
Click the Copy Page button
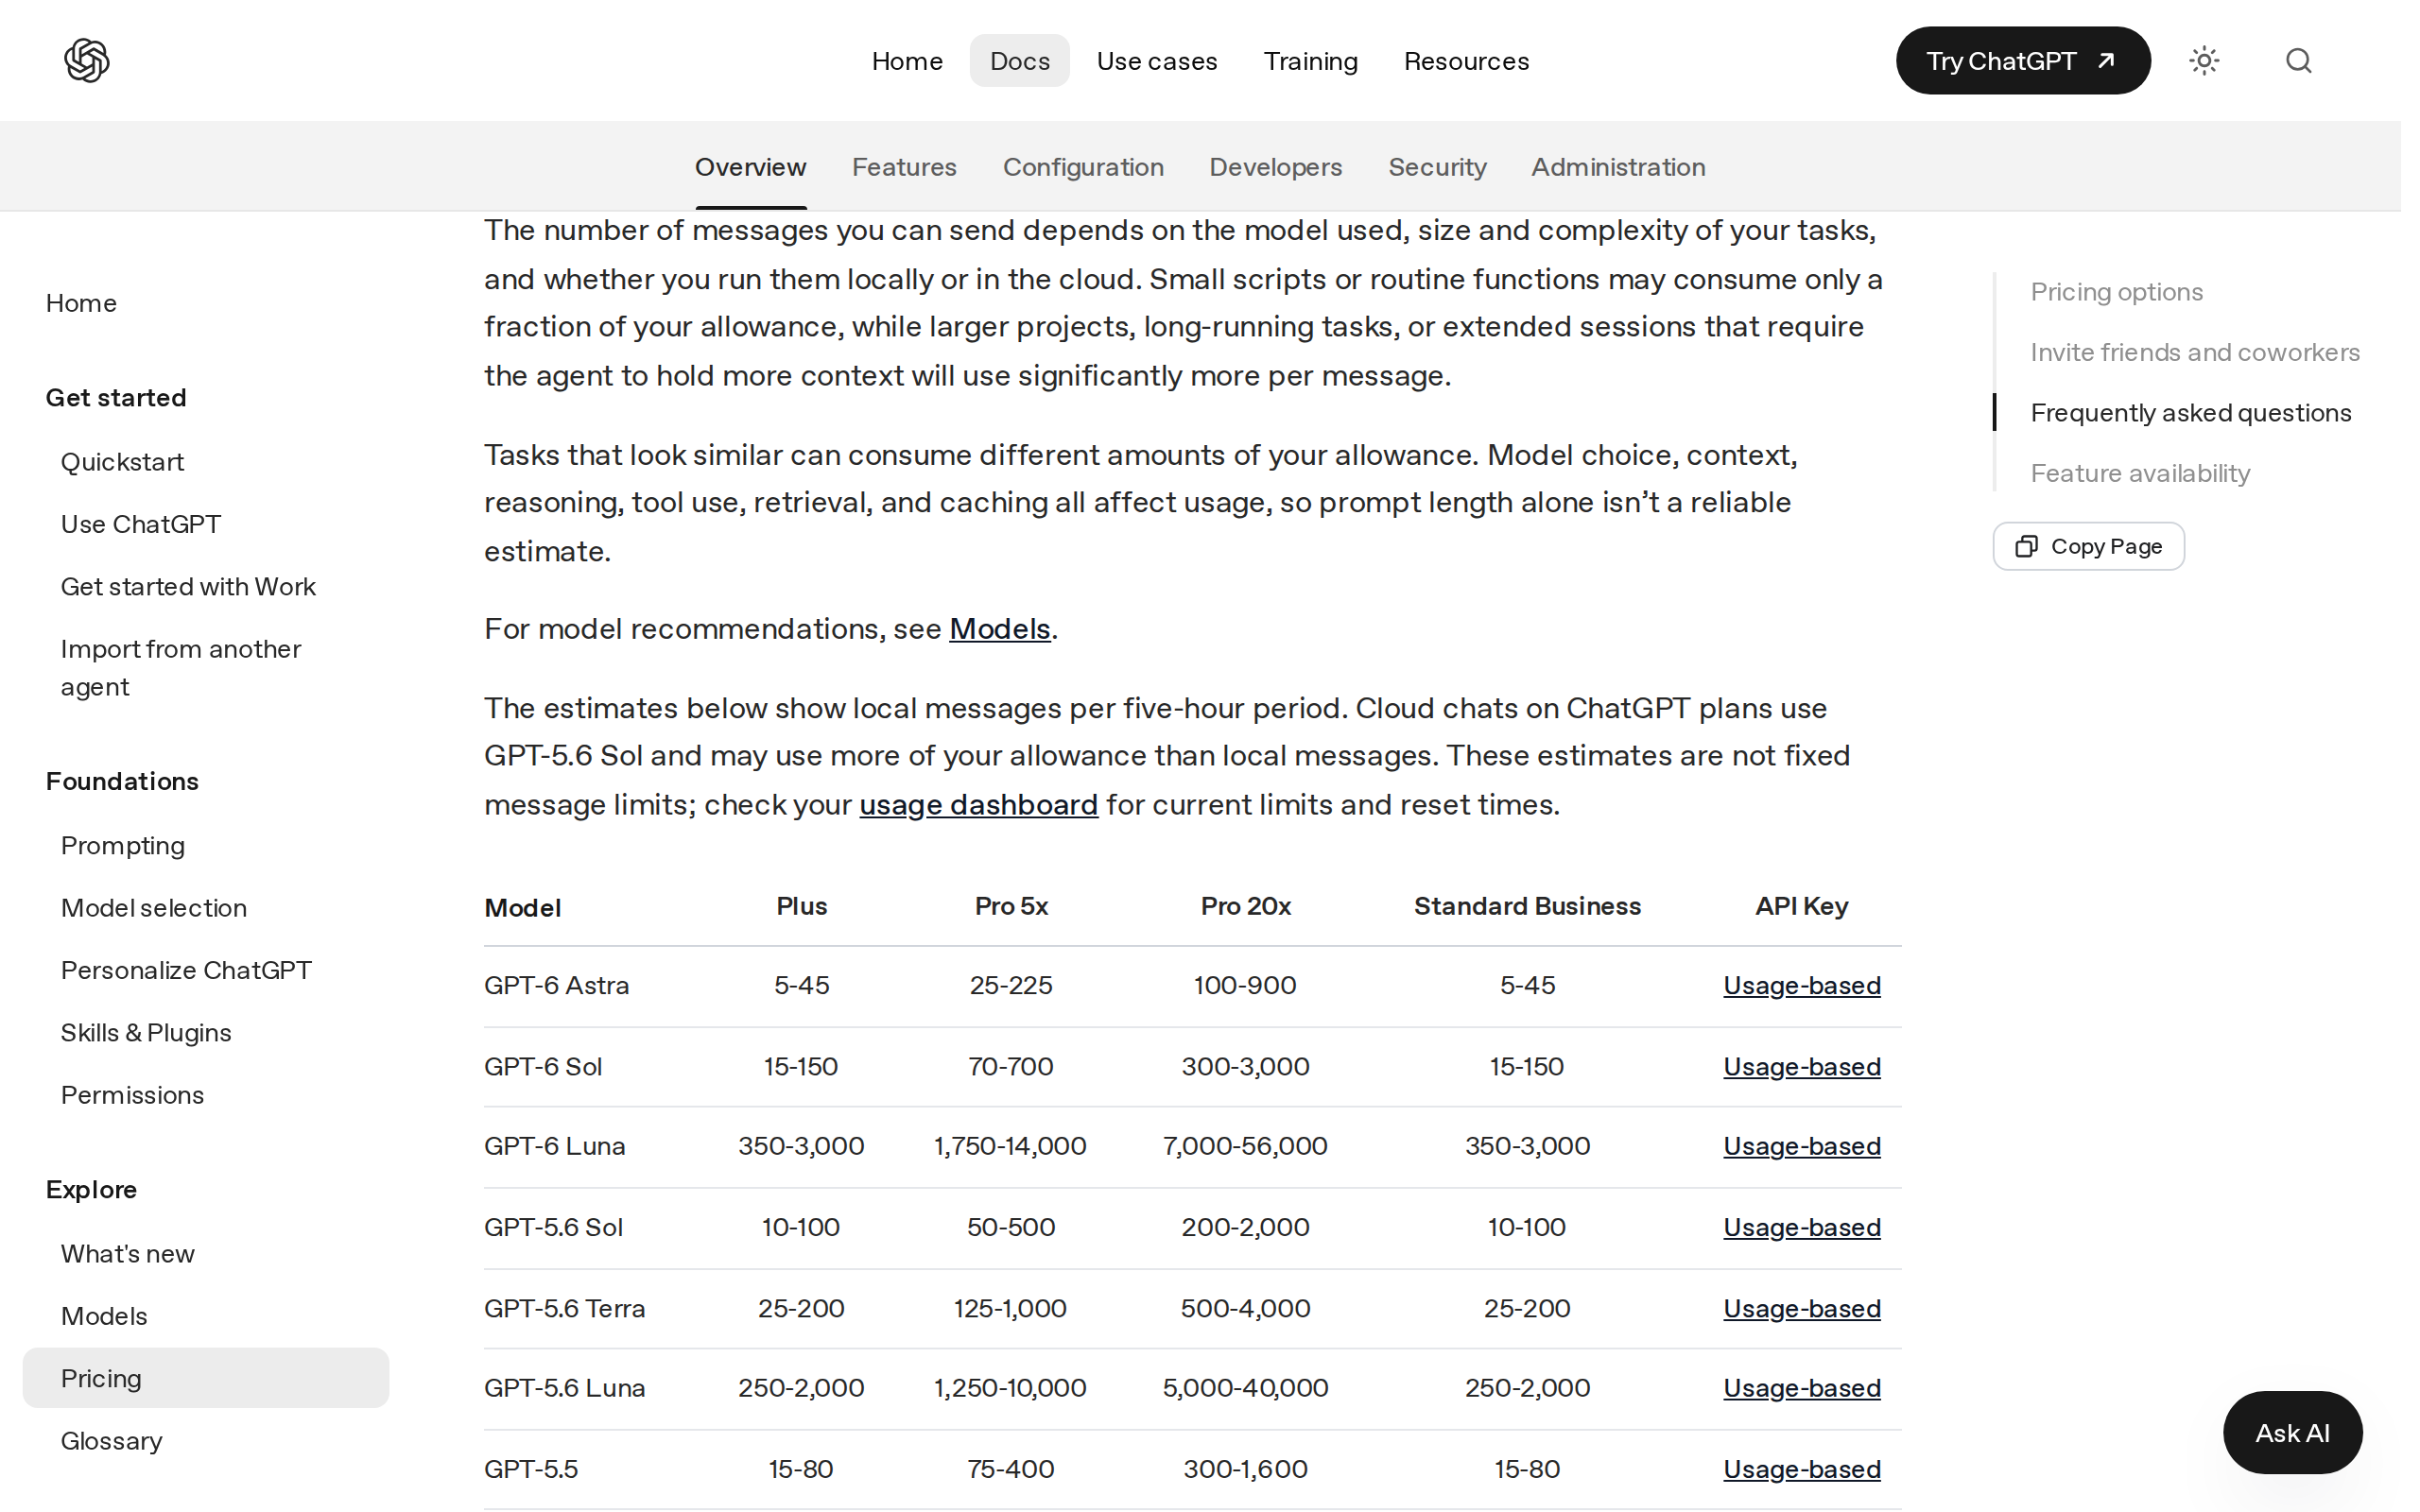point(2088,546)
